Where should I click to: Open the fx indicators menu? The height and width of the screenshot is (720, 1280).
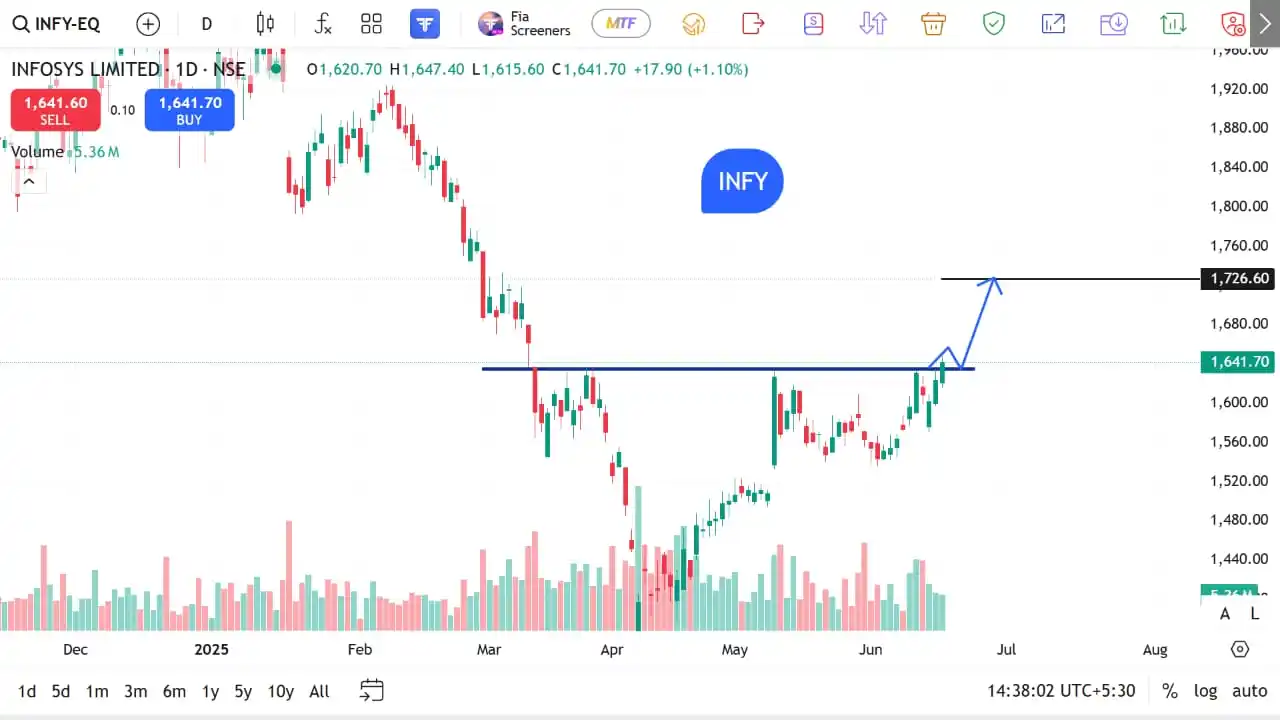pyautogui.click(x=322, y=24)
